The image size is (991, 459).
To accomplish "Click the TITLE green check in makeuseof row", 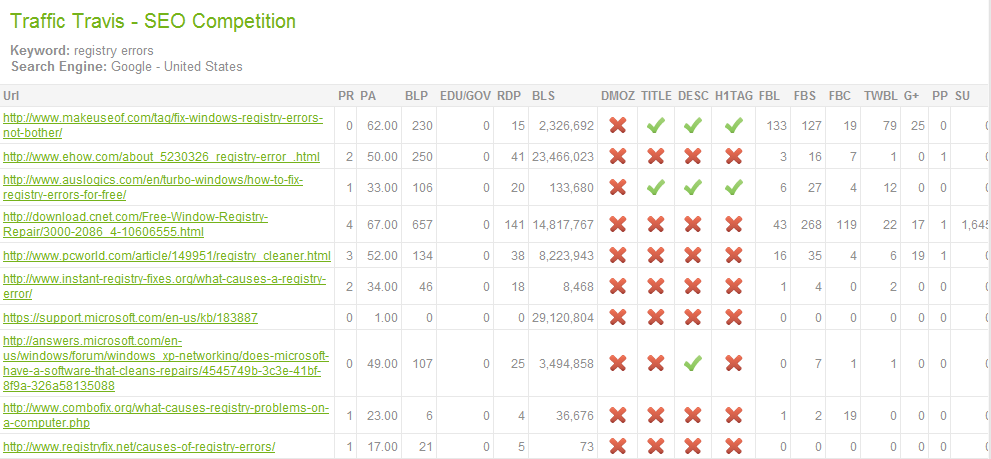I will click(655, 125).
